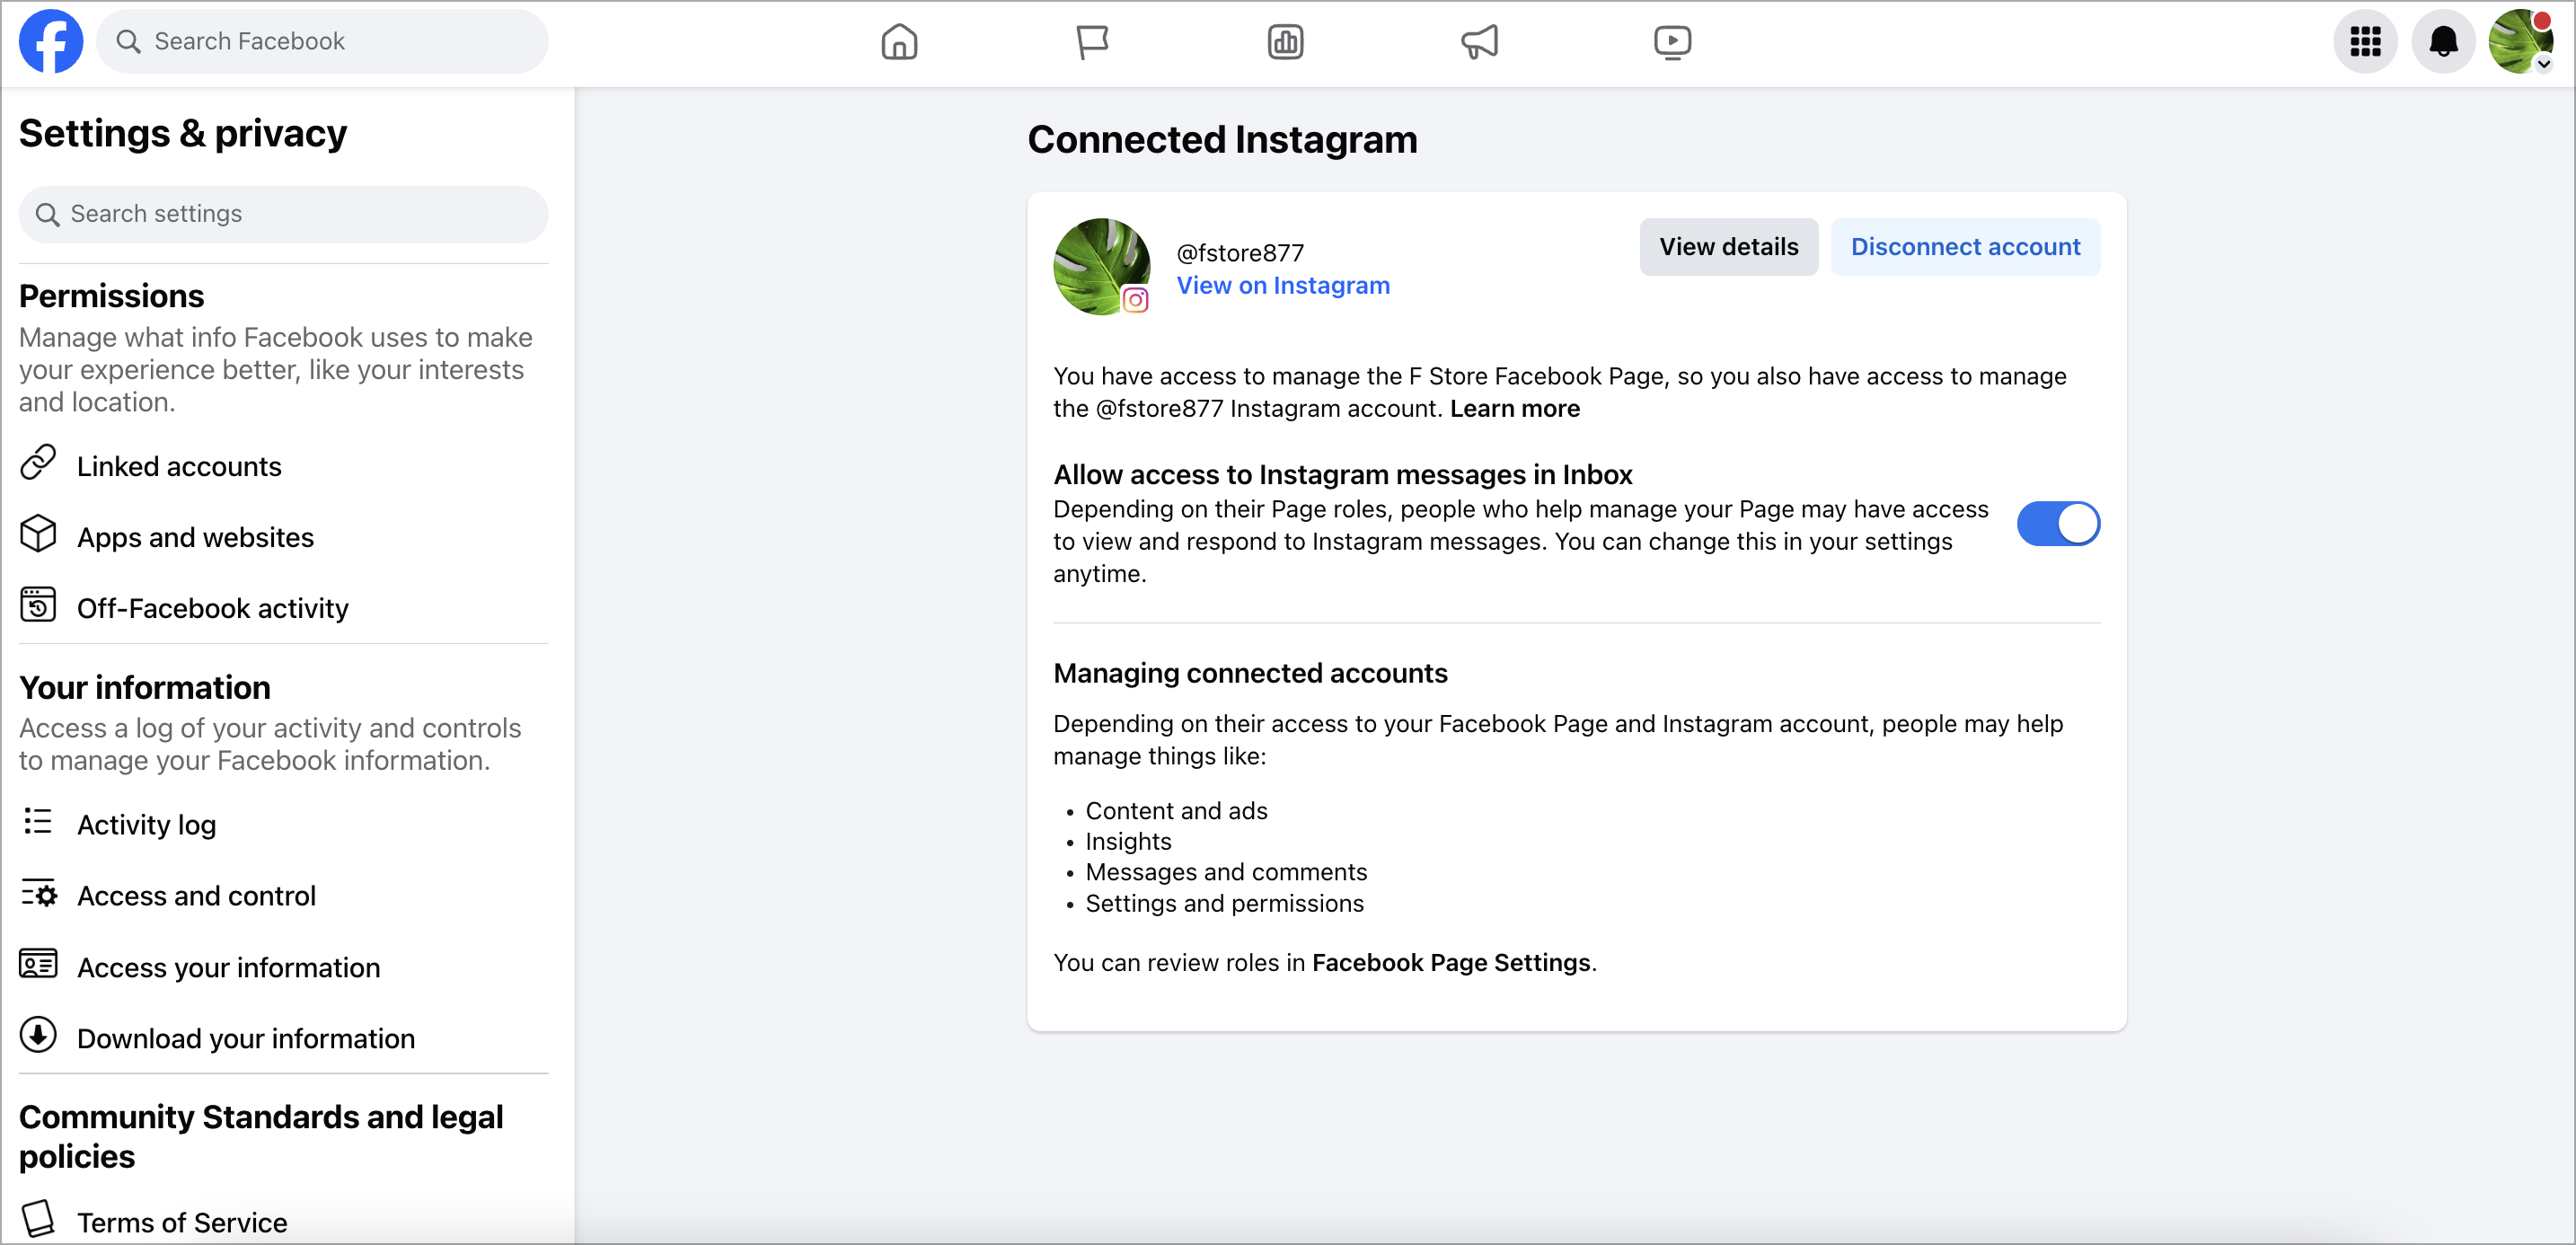This screenshot has height=1245, width=2576.
Task: Click the View details button
Action: (1728, 247)
